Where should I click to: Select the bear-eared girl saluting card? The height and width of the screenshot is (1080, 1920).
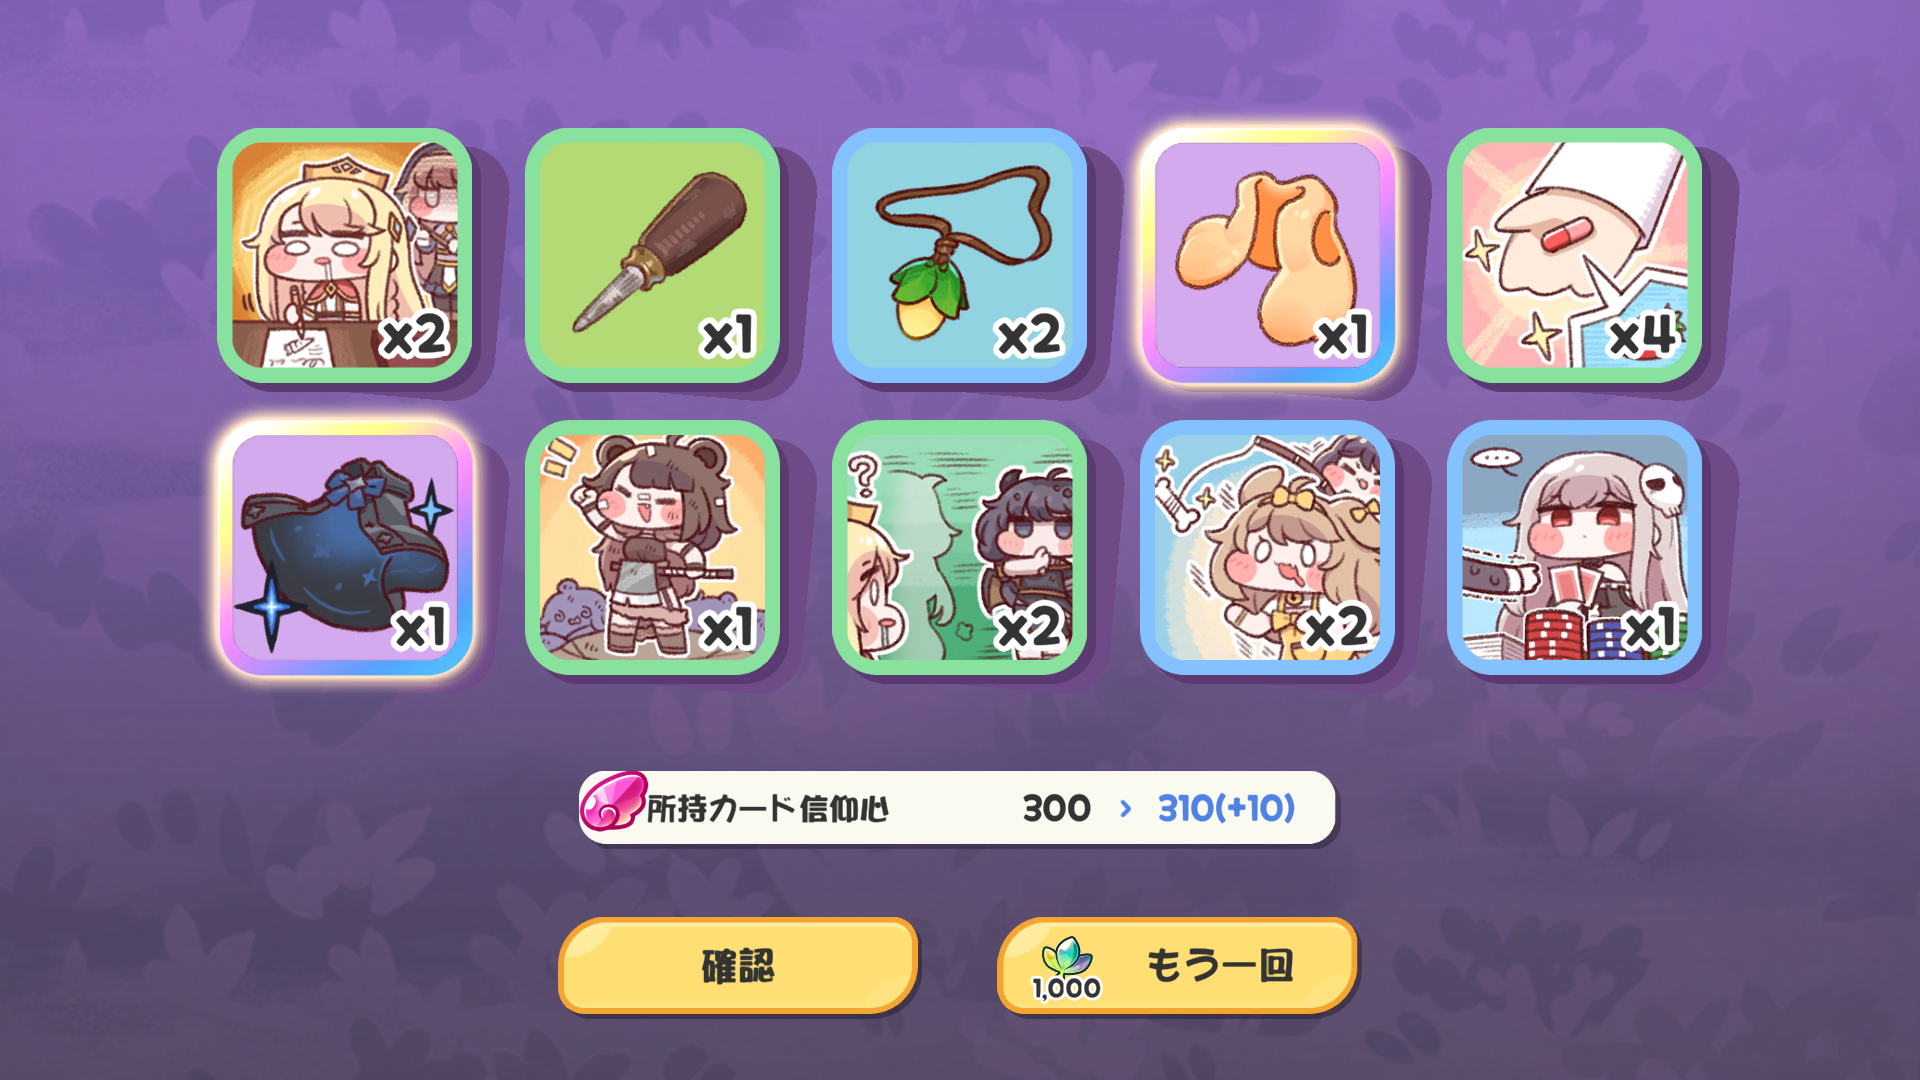pos(652,547)
